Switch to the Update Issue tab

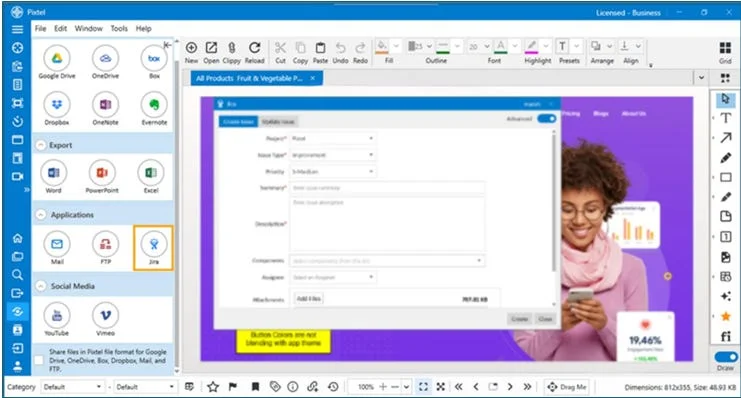pyautogui.click(x=278, y=122)
